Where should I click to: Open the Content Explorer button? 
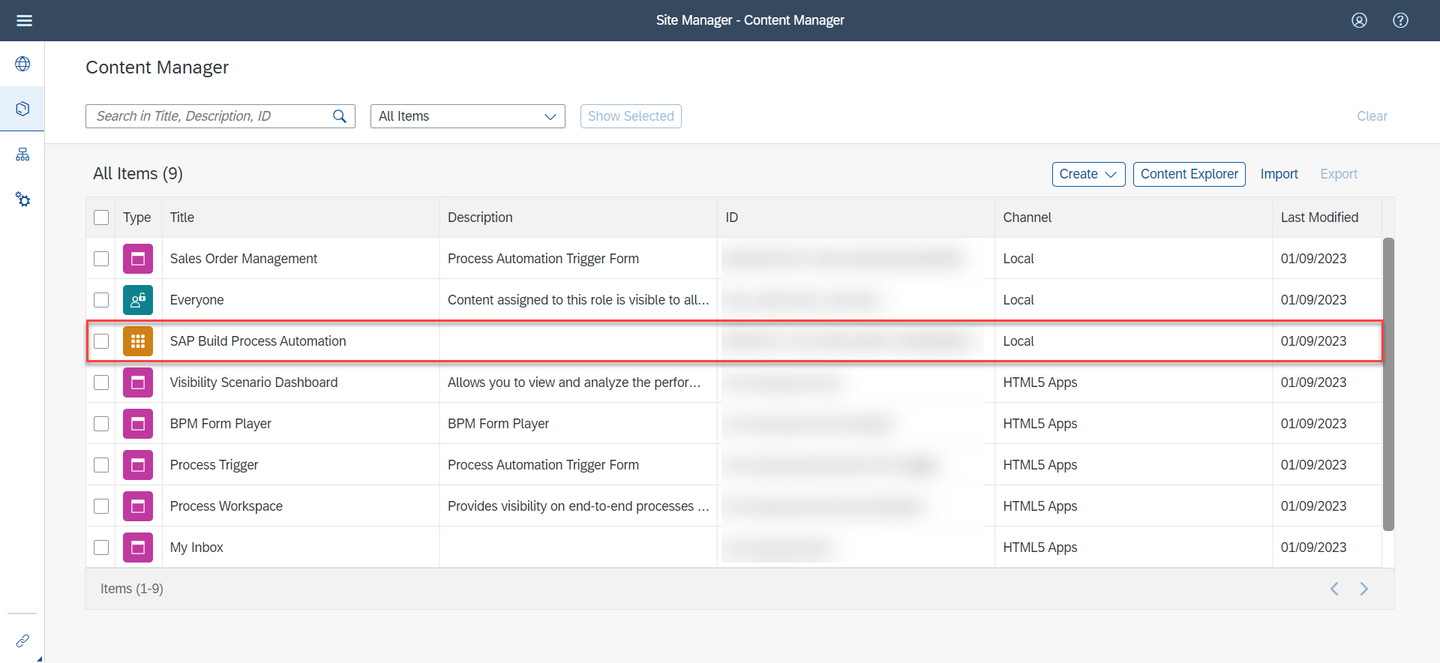1189,174
